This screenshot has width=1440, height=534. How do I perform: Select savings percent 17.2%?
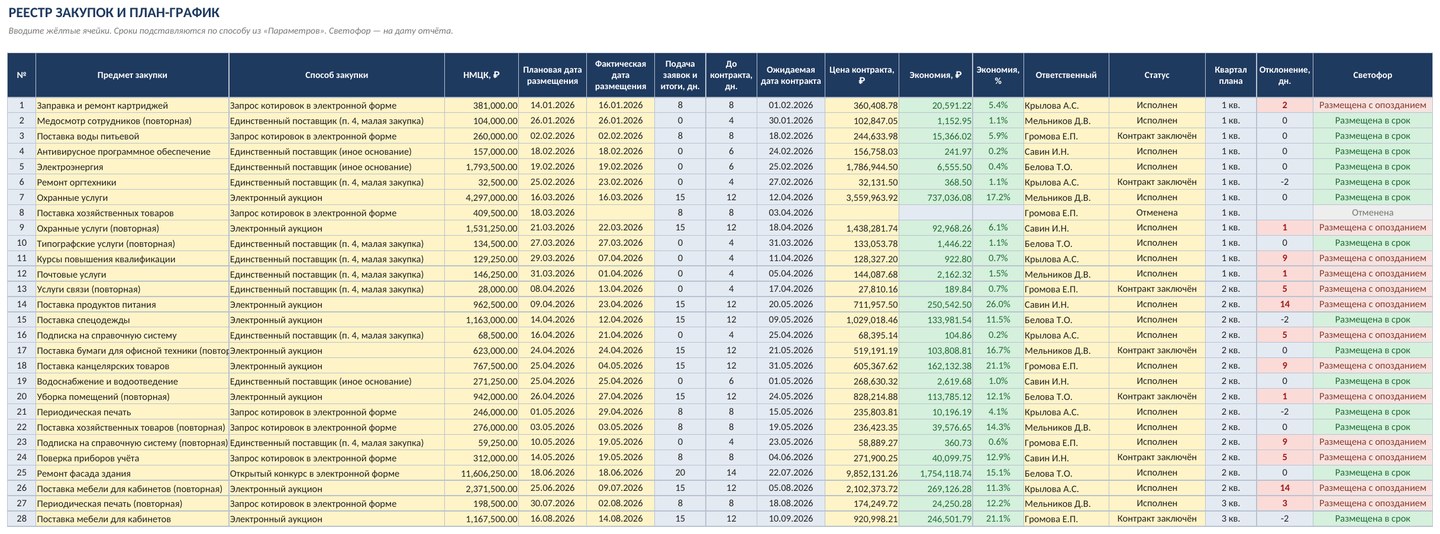[998, 197]
